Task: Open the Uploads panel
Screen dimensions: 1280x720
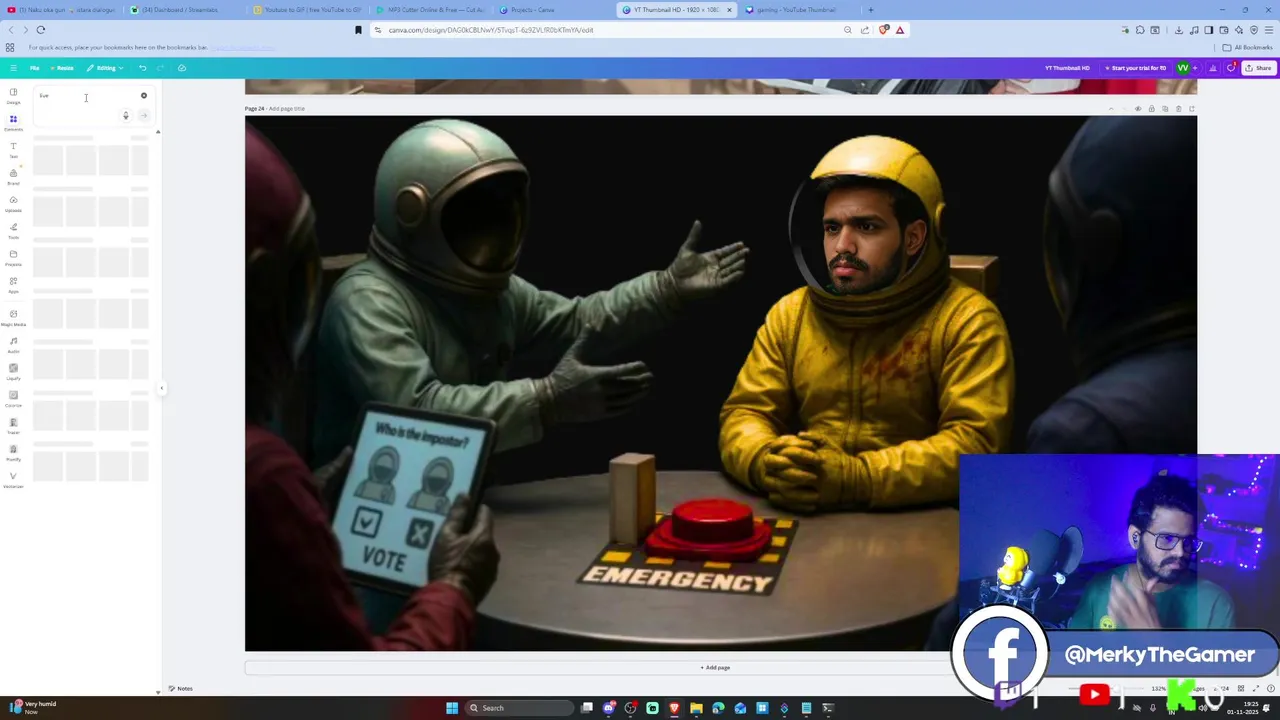Action: tap(13, 204)
